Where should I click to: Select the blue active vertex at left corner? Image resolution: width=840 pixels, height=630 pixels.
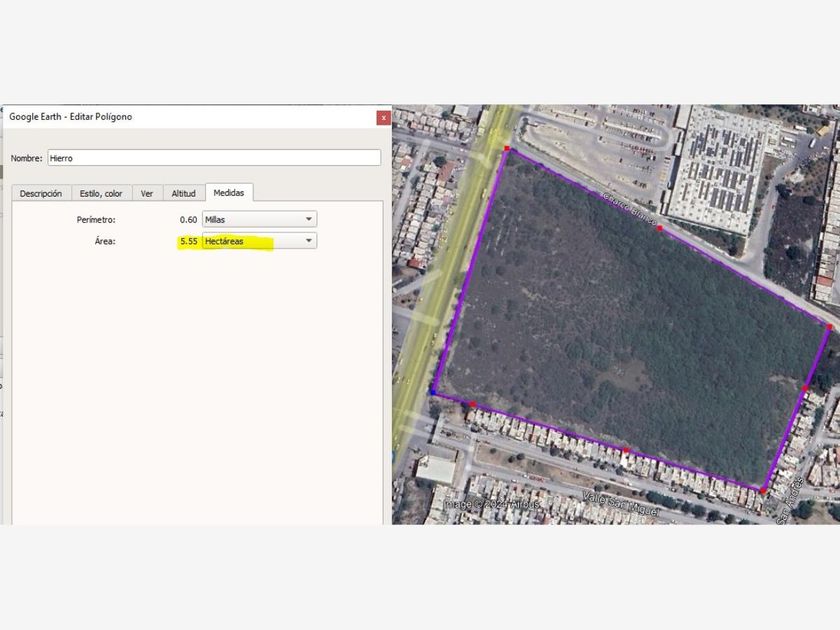(x=433, y=392)
